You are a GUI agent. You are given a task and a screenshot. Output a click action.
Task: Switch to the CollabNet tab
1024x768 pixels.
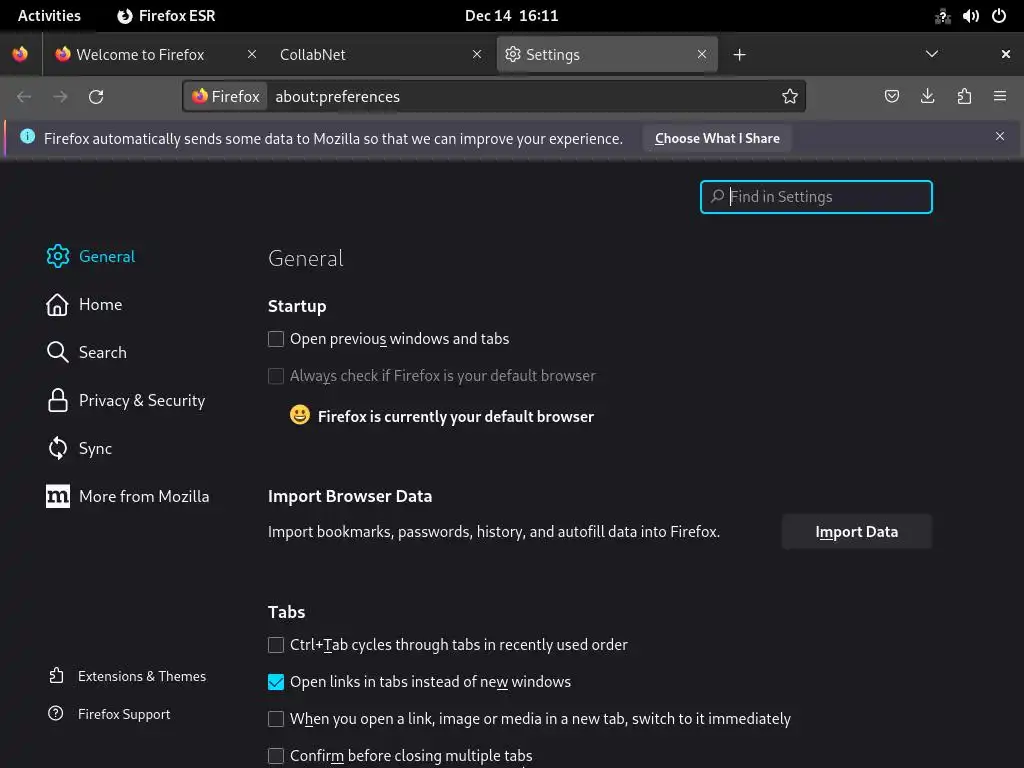pyautogui.click(x=370, y=55)
